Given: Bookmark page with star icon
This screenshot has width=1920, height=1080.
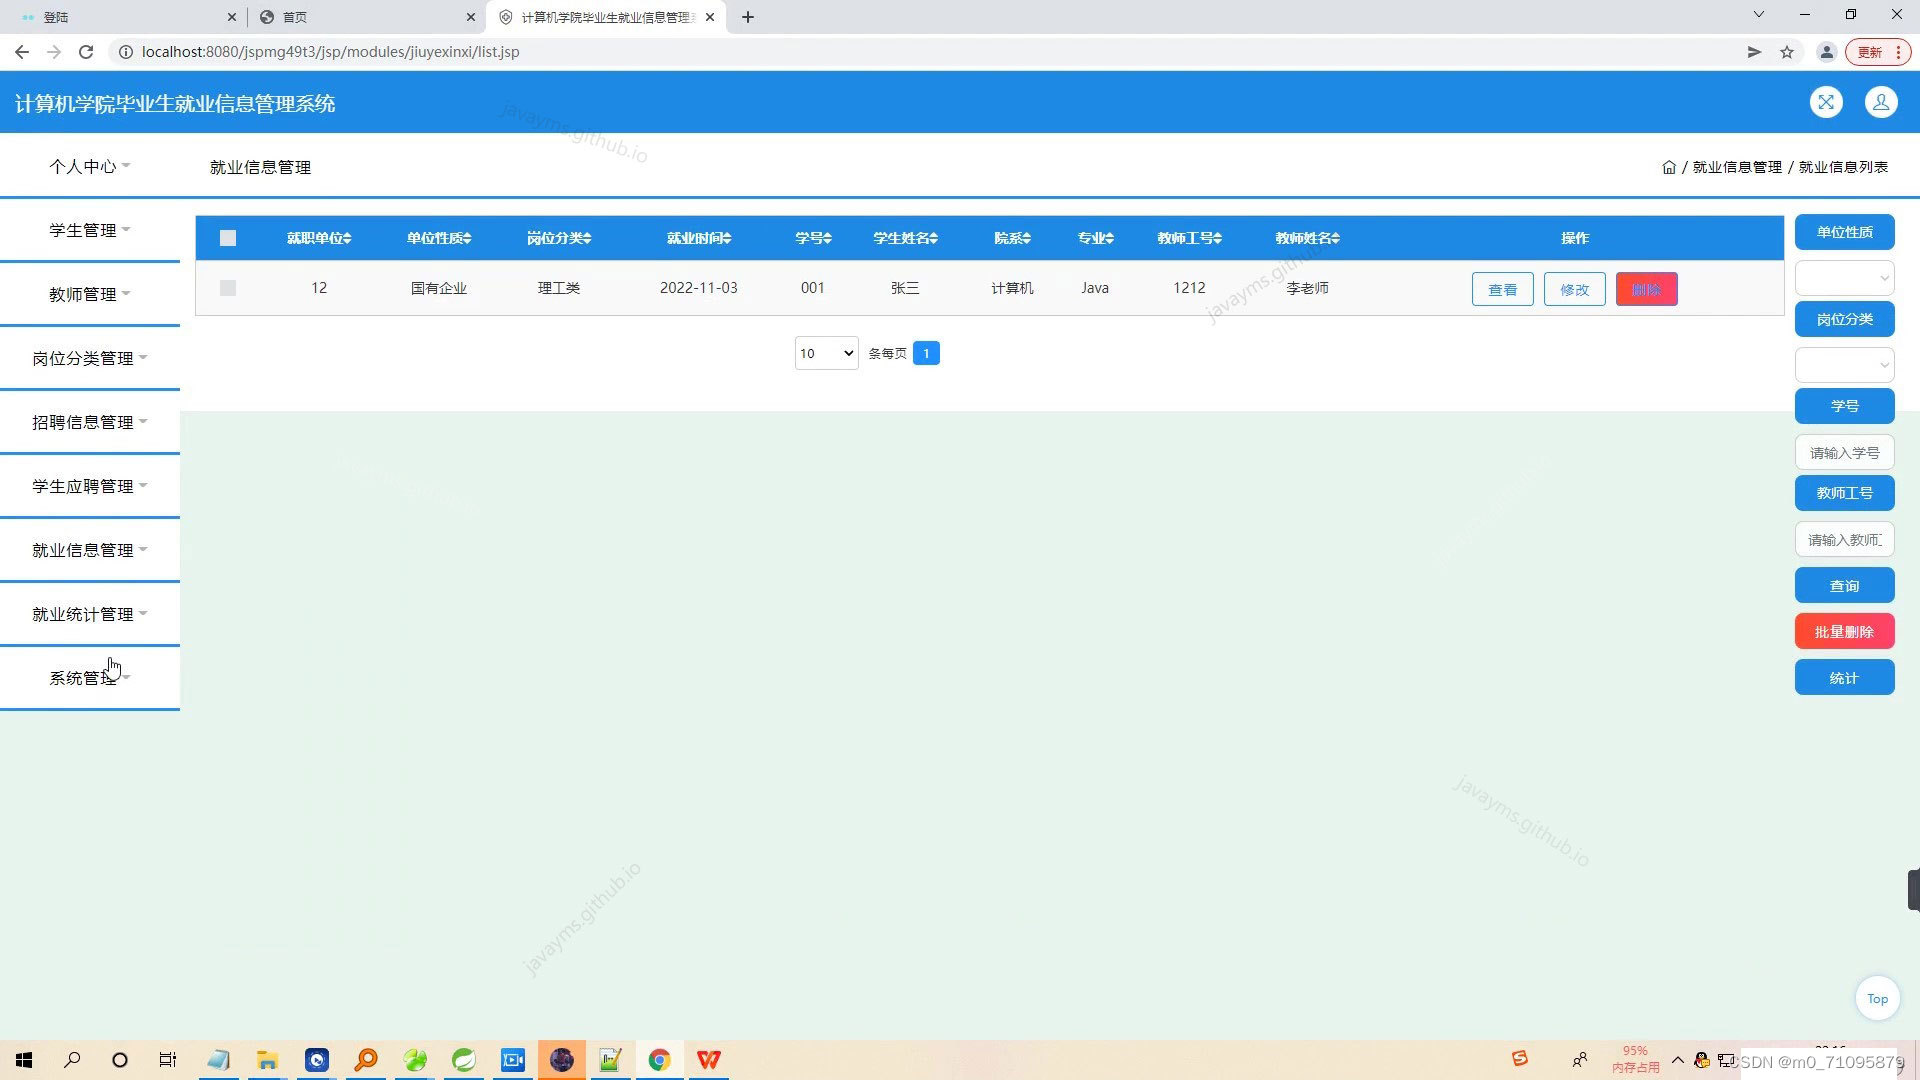Looking at the screenshot, I should point(1787,52).
